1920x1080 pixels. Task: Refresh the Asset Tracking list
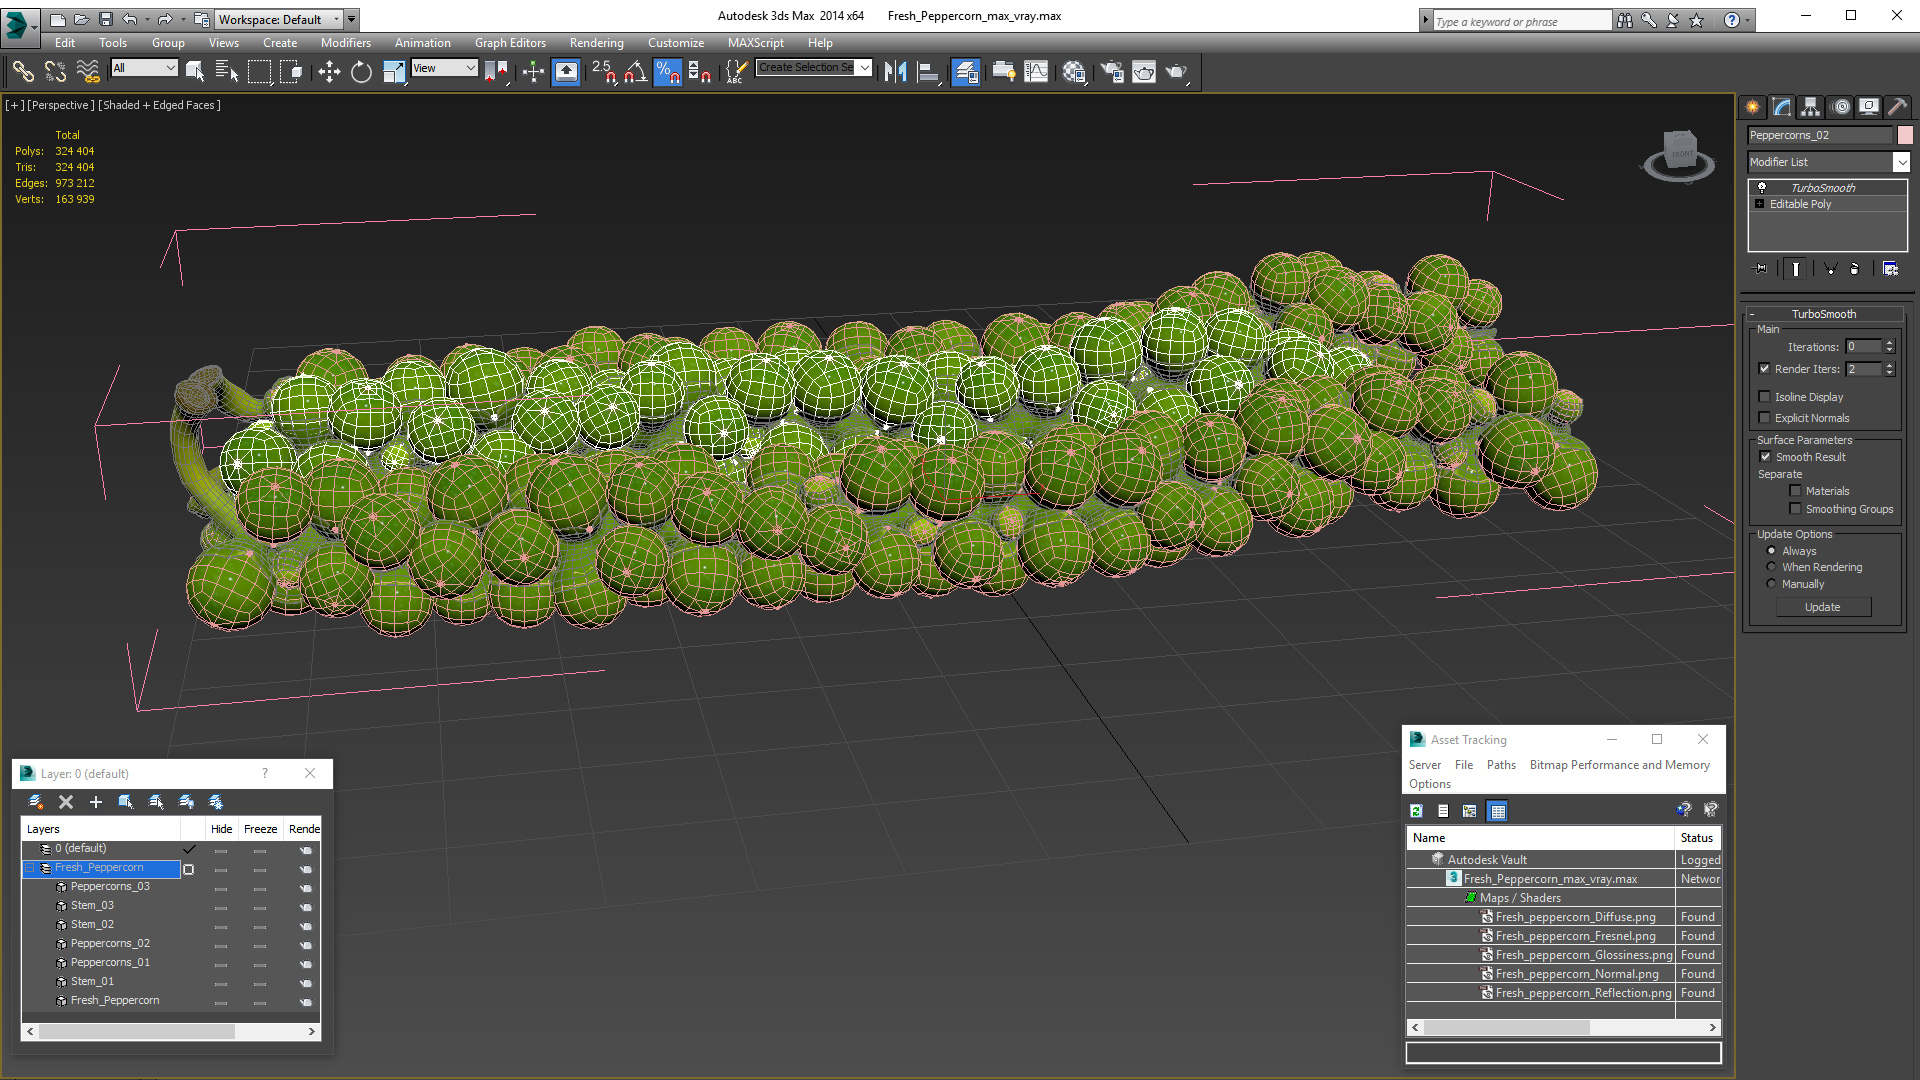[1416, 811]
